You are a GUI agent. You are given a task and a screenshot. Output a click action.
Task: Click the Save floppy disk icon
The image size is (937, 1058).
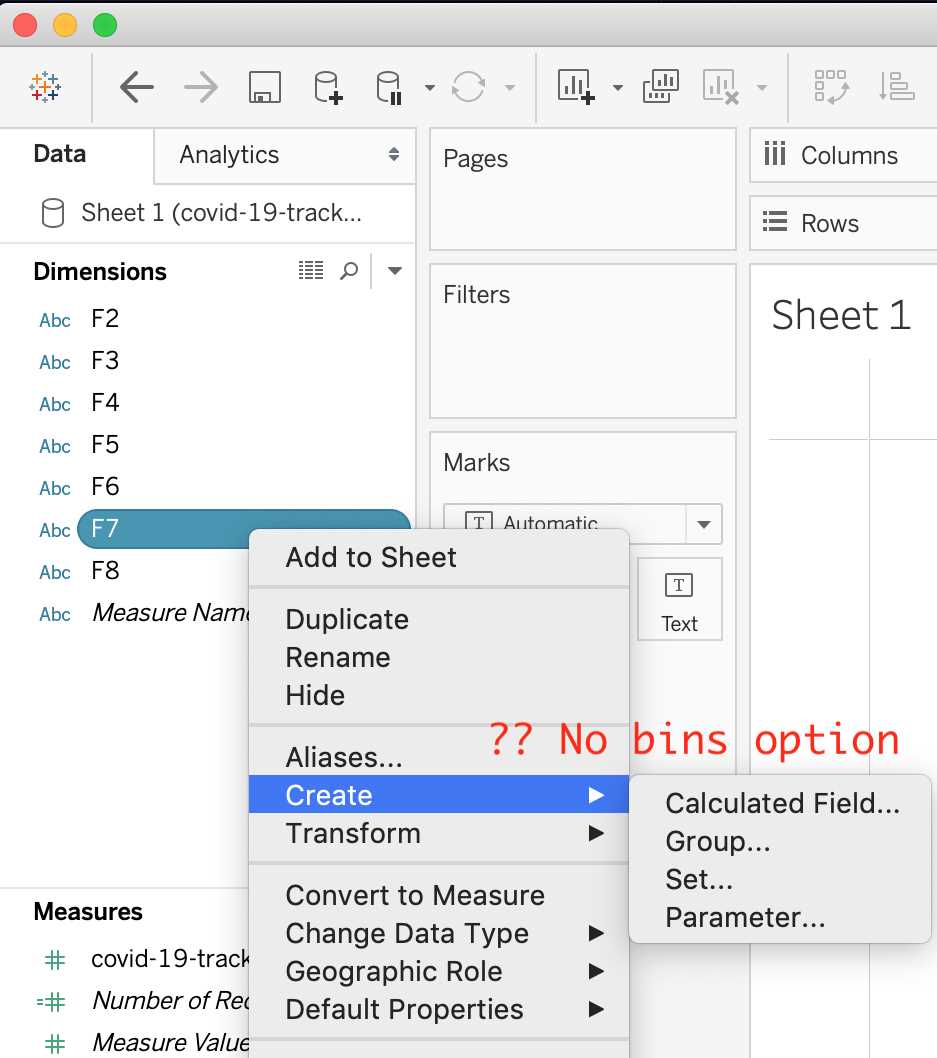click(264, 87)
